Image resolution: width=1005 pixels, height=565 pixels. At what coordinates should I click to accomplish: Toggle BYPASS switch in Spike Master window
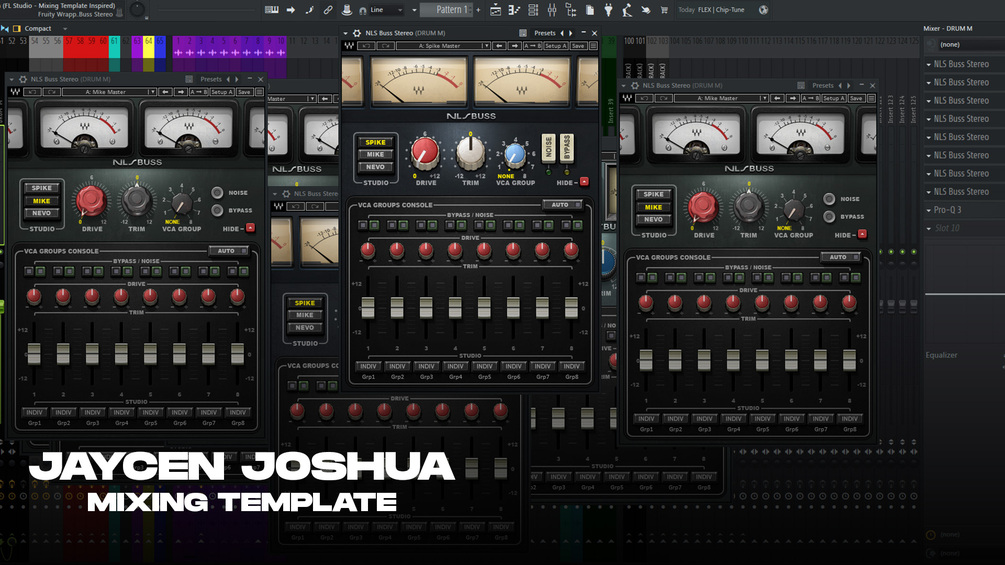[x=567, y=149]
